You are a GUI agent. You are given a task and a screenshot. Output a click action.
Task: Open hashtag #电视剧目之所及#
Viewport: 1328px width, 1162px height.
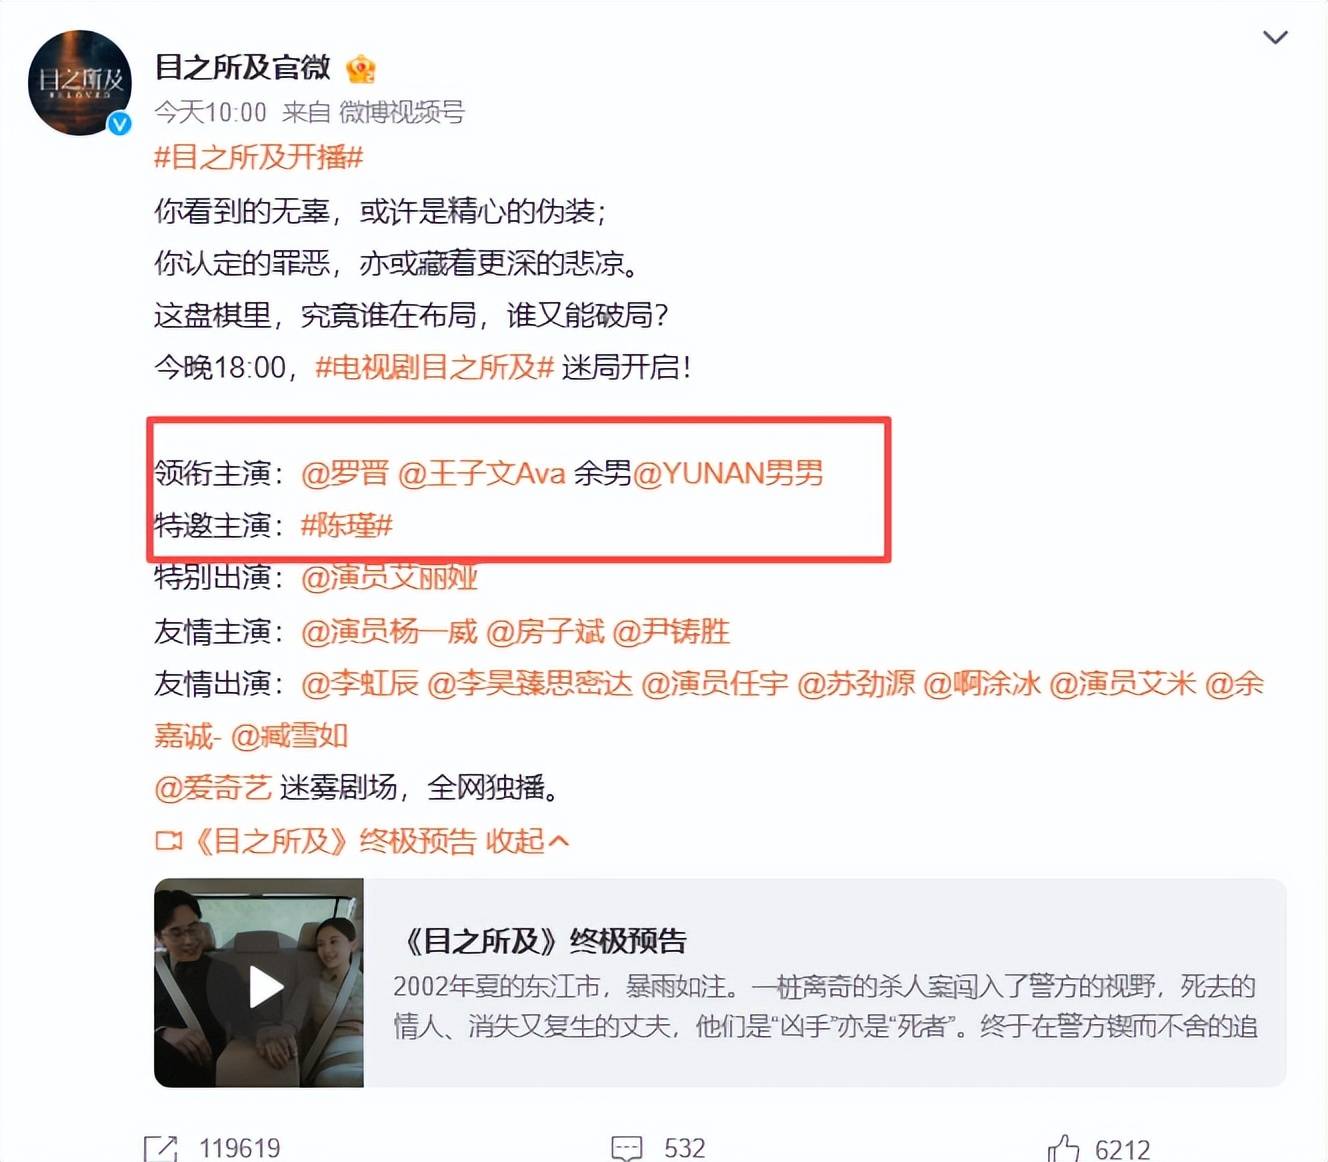434,367
